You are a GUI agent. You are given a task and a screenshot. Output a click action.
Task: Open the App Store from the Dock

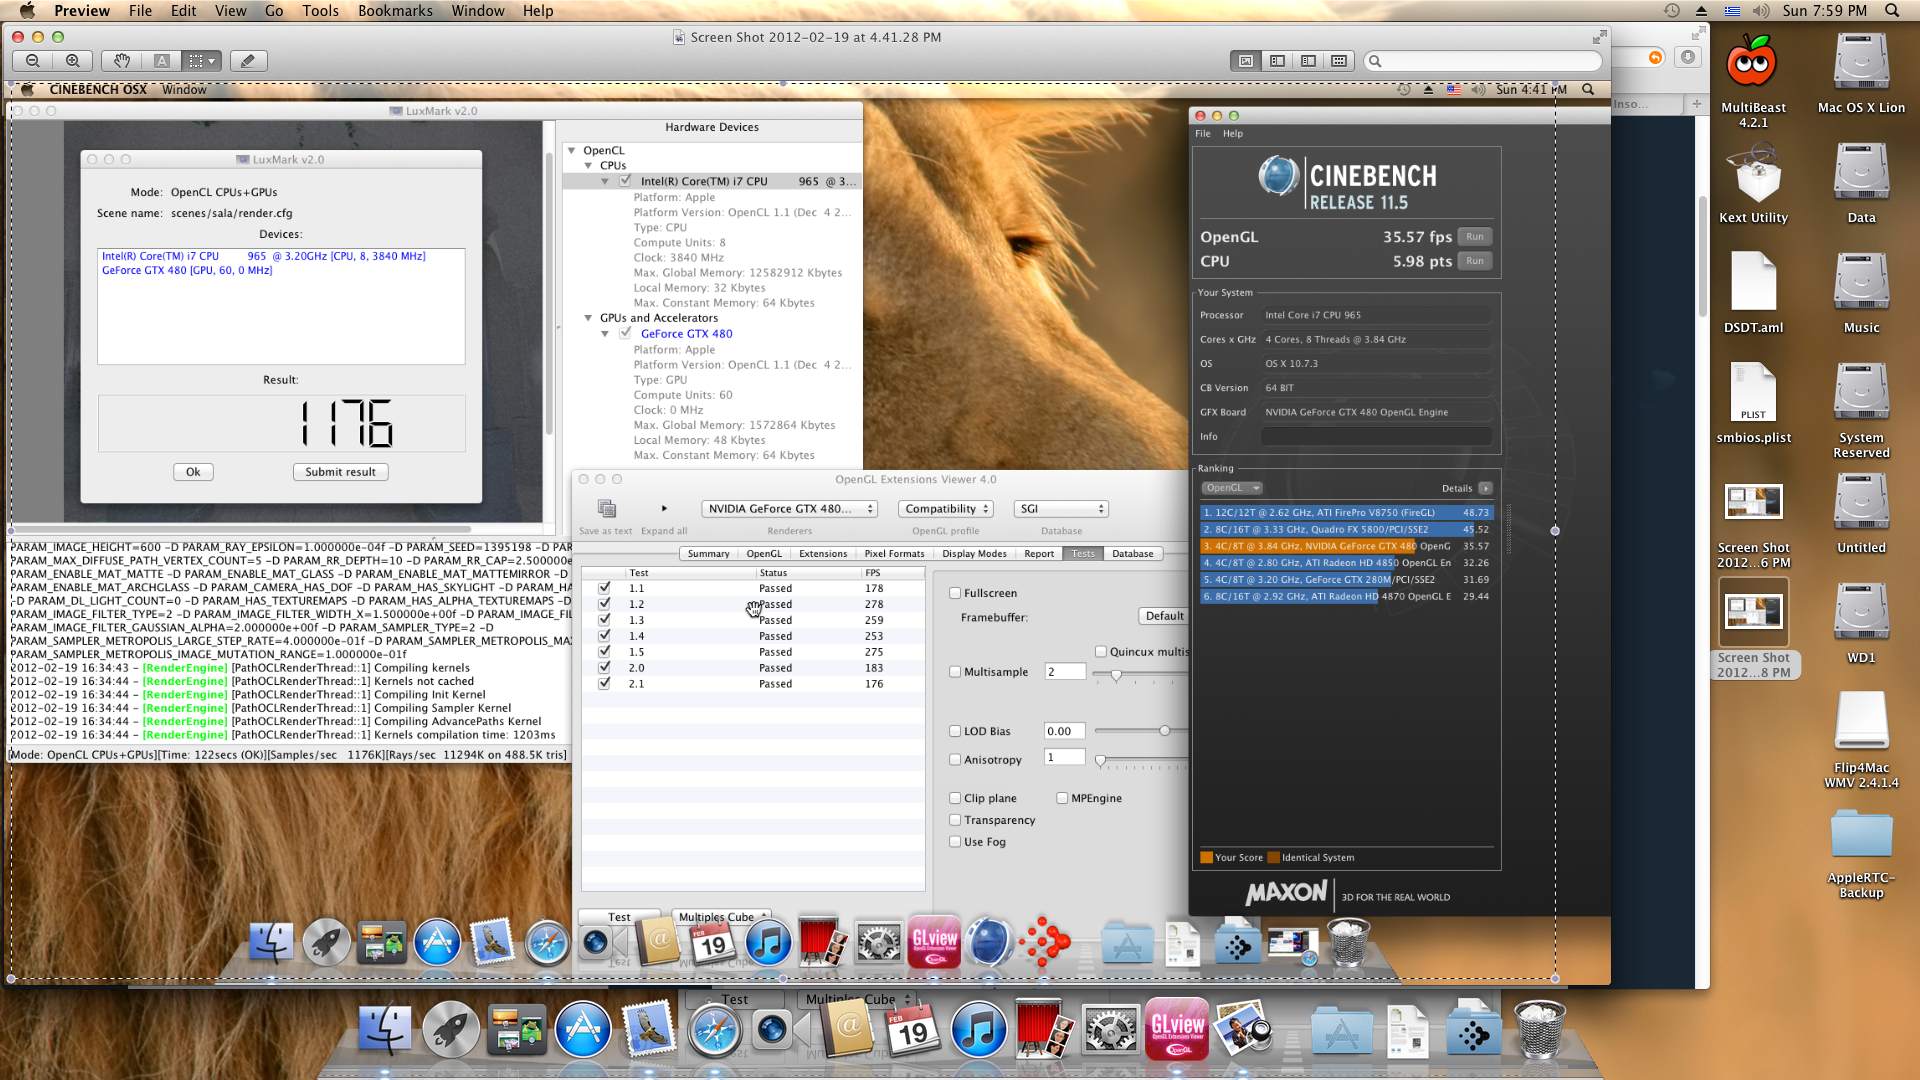click(x=583, y=1029)
